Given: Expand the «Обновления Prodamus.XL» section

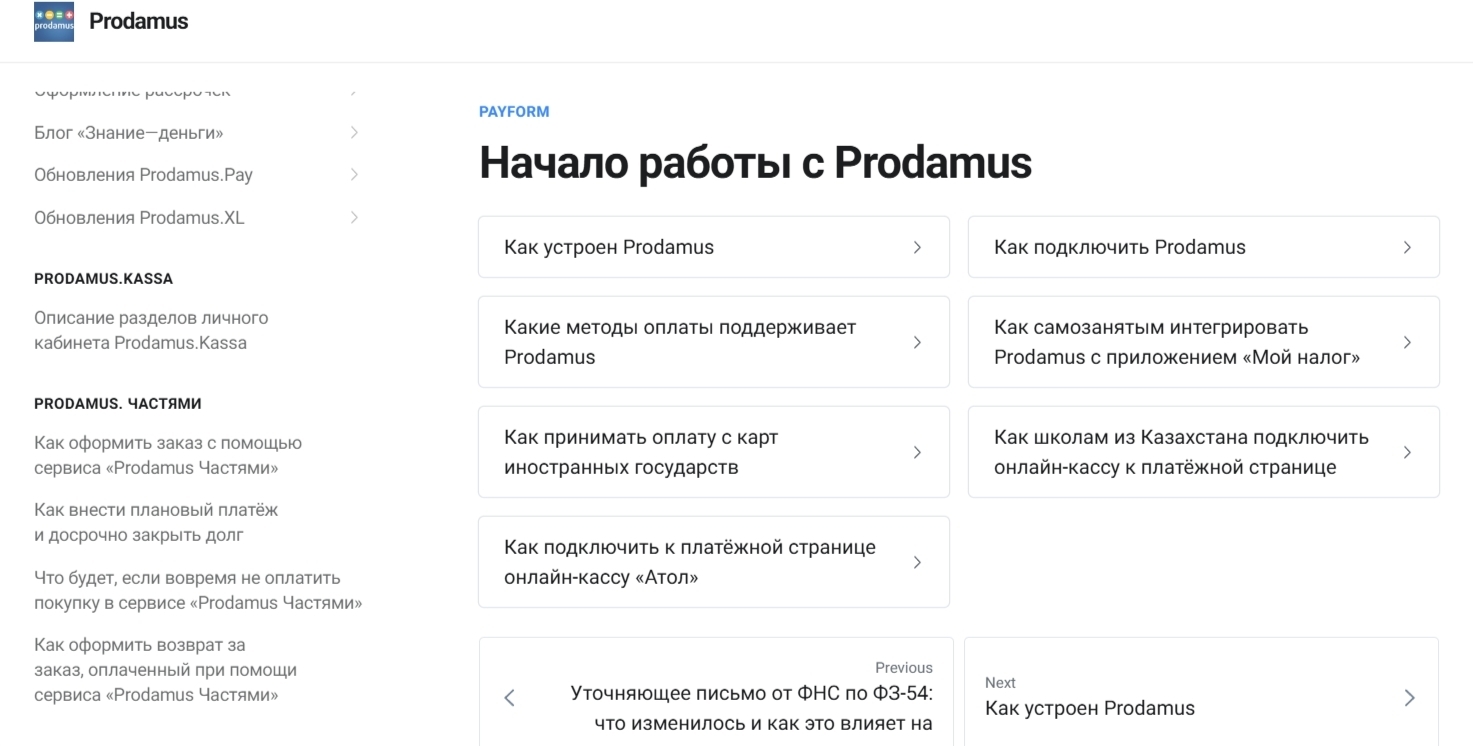Looking at the screenshot, I should click(141, 217).
